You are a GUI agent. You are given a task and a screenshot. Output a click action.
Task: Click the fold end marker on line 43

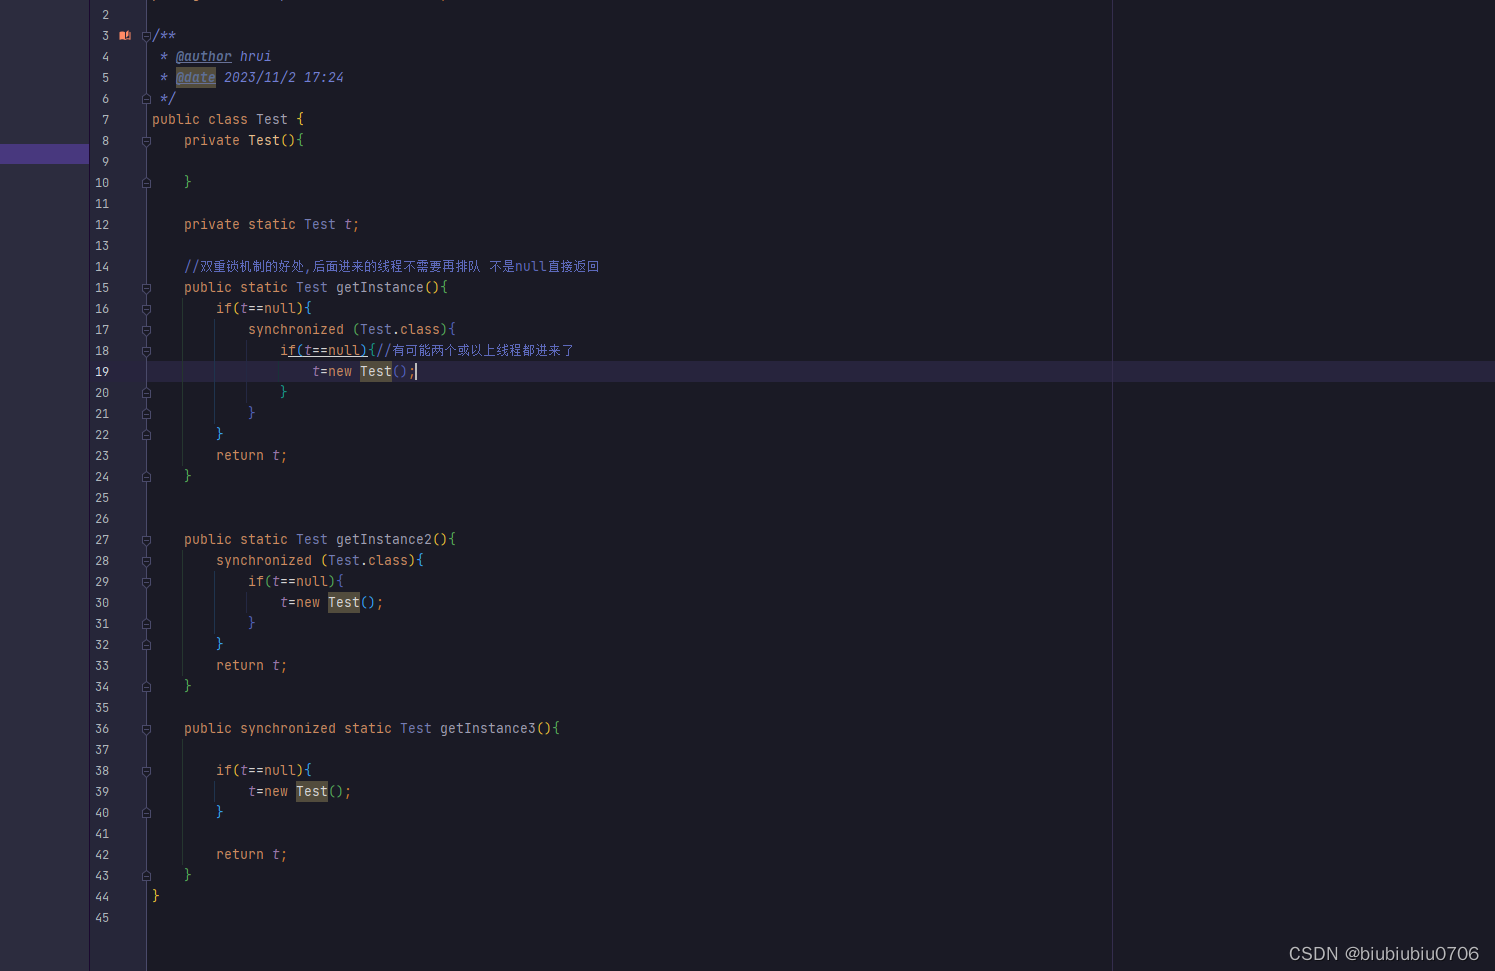click(x=146, y=876)
